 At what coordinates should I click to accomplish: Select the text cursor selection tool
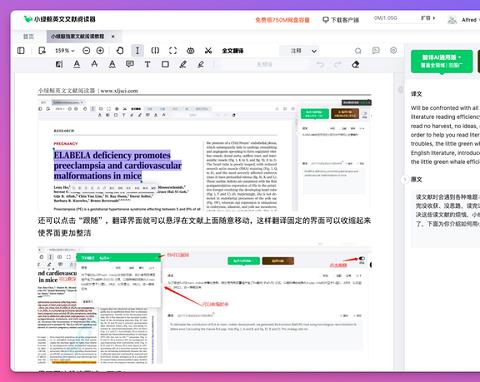click(x=137, y=51)
